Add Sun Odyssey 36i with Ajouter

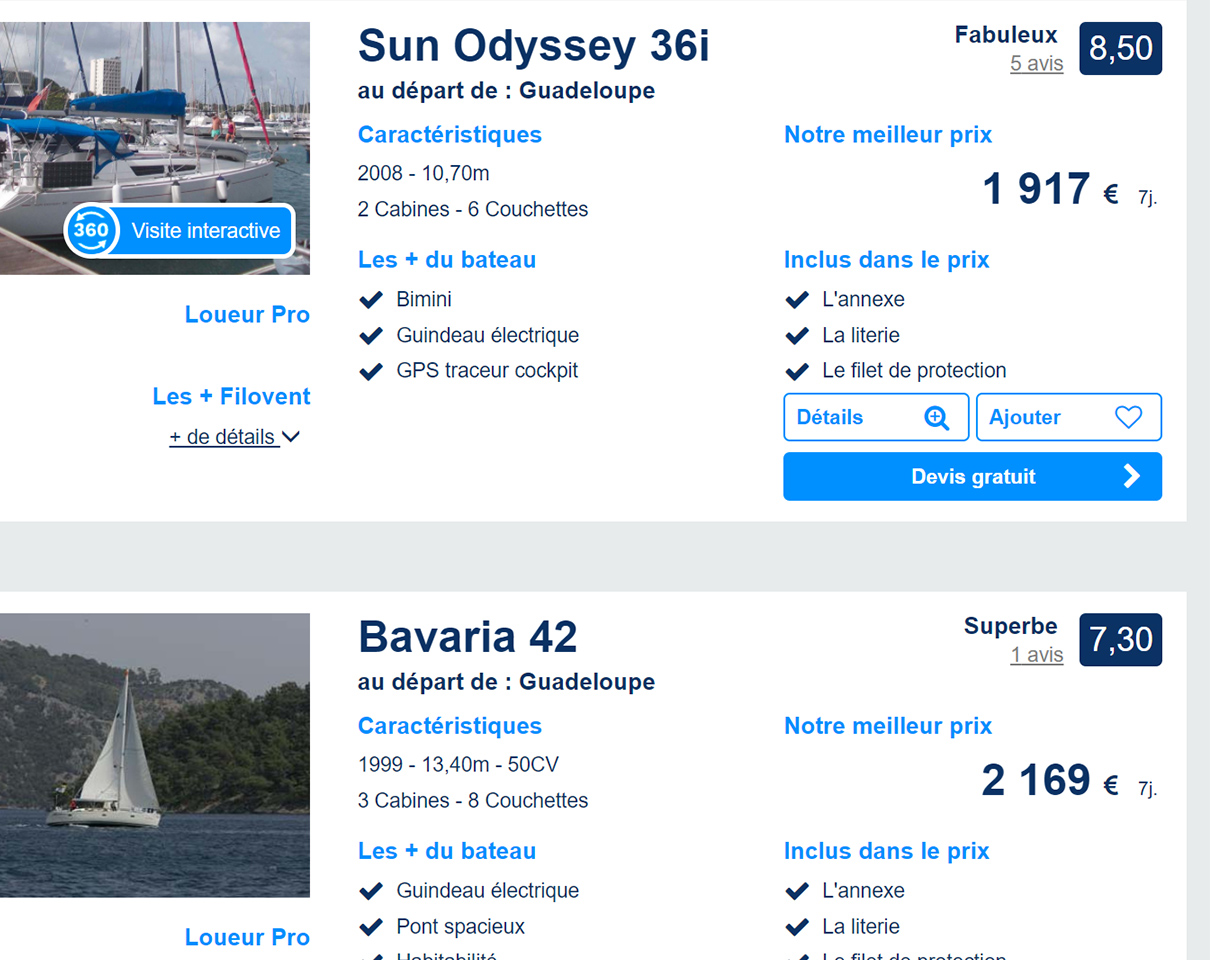point(1068,418)
